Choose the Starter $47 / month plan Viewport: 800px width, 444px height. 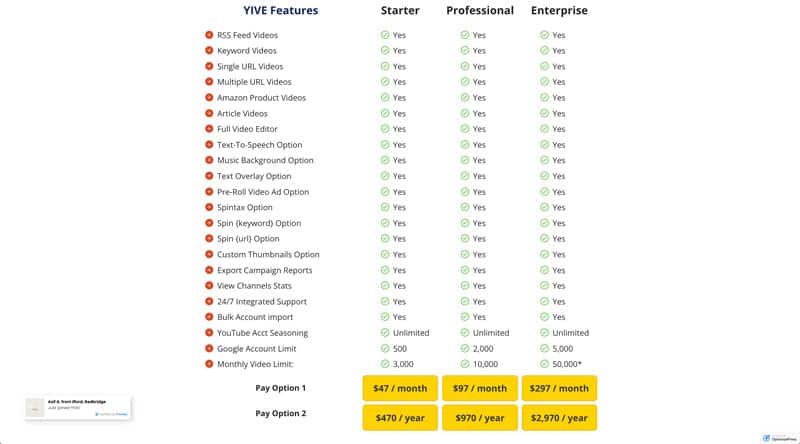point(400,388)
